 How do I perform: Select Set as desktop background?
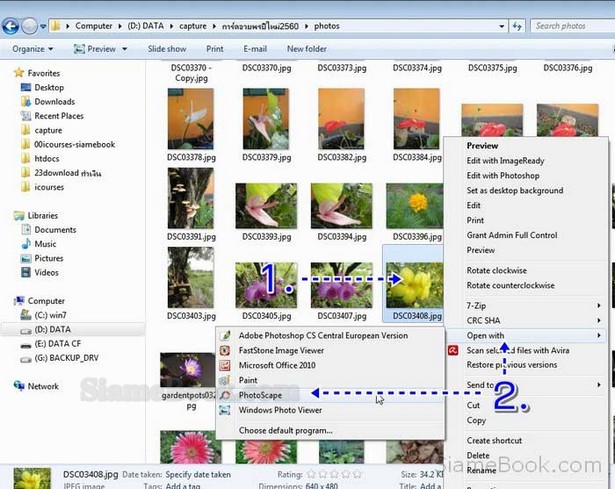click(515, 191)
